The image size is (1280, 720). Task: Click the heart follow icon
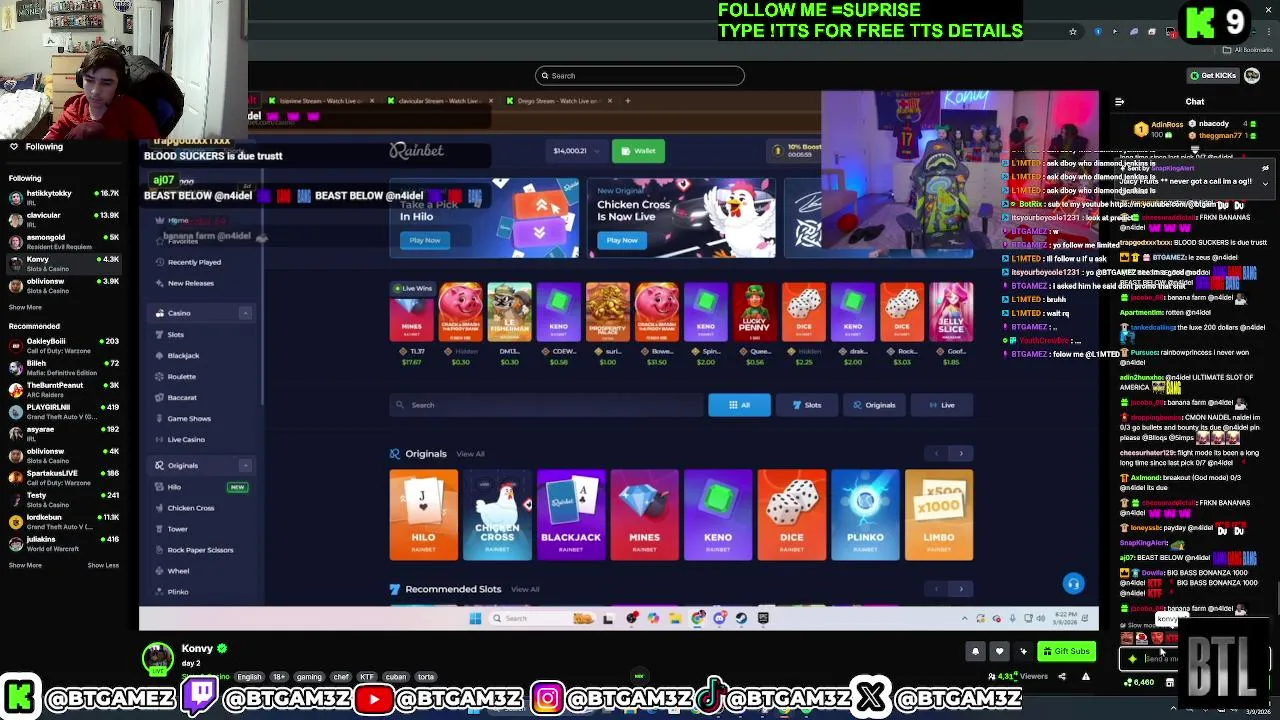[x=999, y=652]
